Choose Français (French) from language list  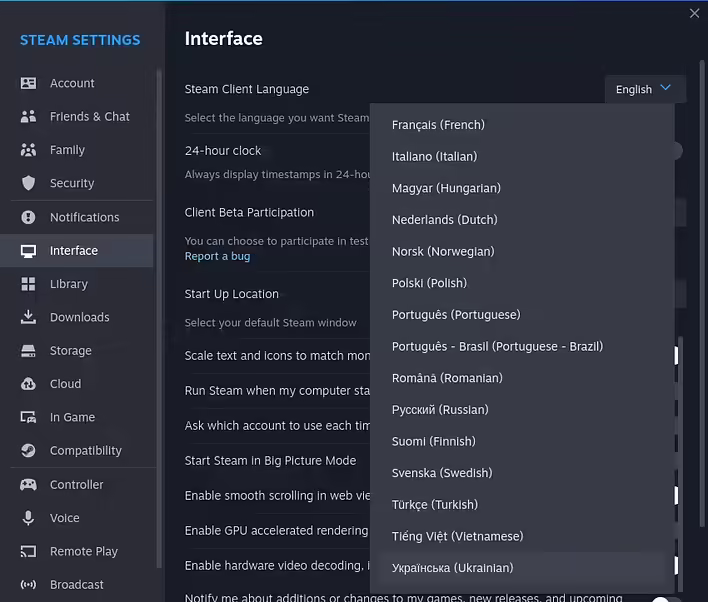pyautogui.click(x=522, y=125)
